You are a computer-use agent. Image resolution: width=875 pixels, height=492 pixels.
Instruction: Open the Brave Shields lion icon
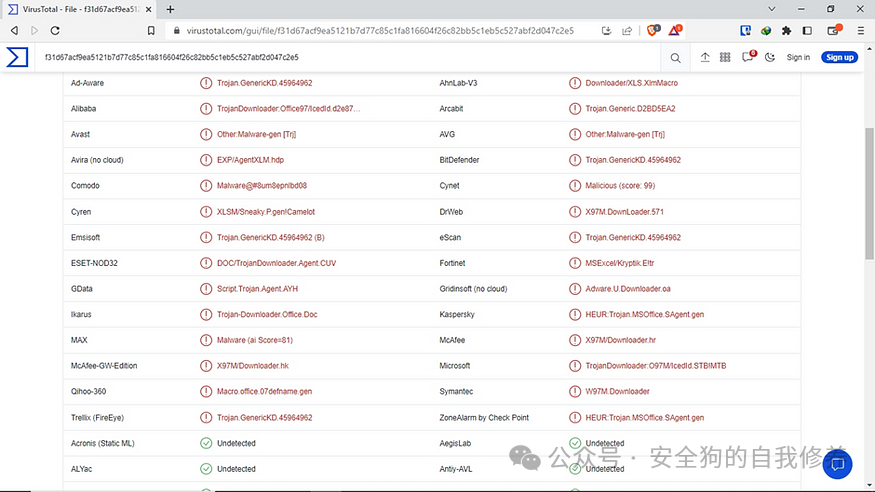652,30
